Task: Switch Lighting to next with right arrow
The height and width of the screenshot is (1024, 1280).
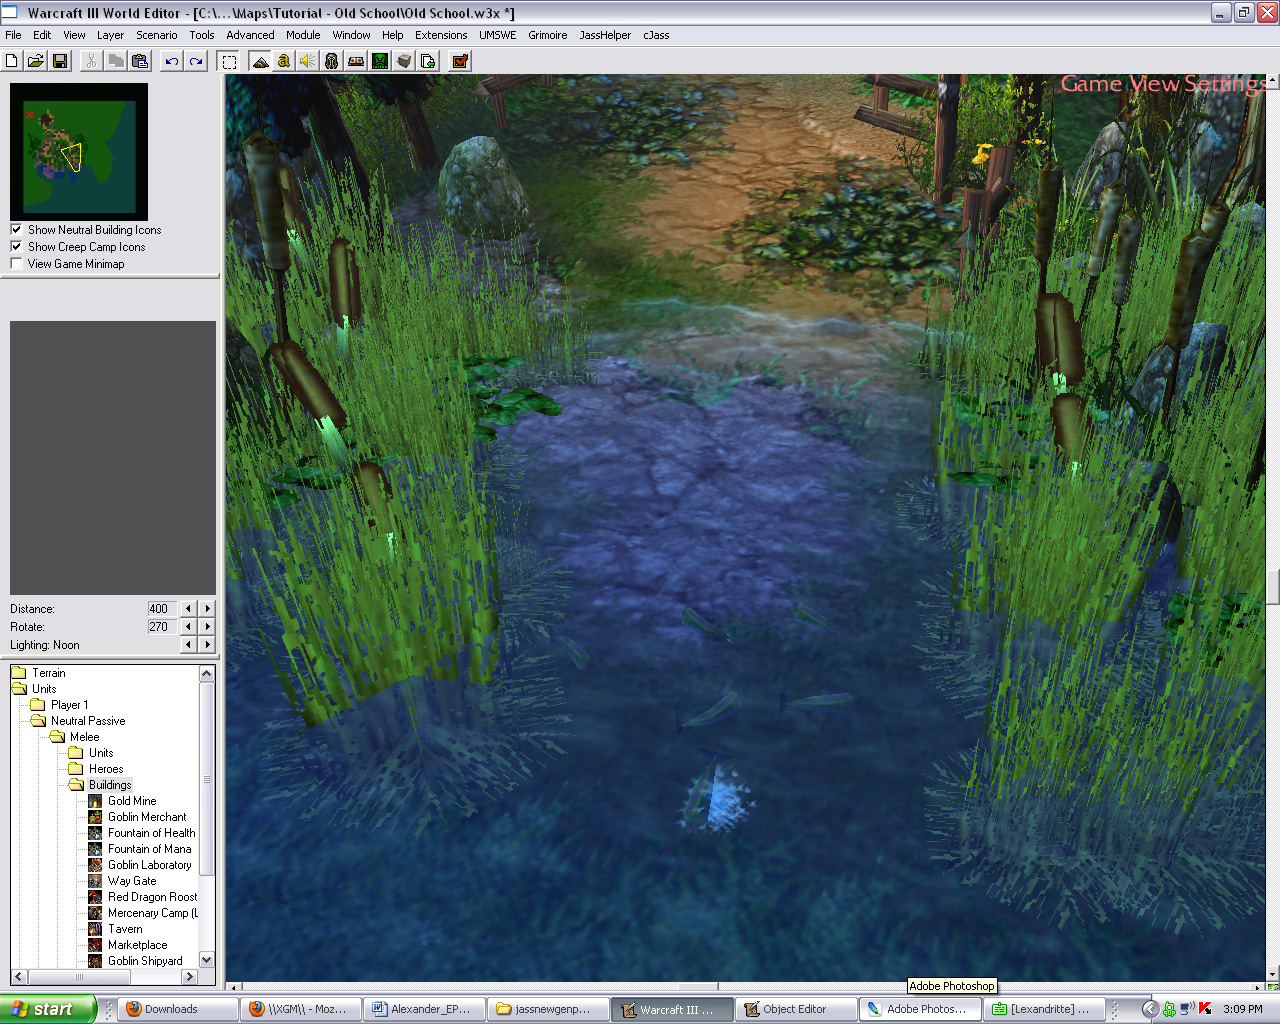Action: click(207, 644)
